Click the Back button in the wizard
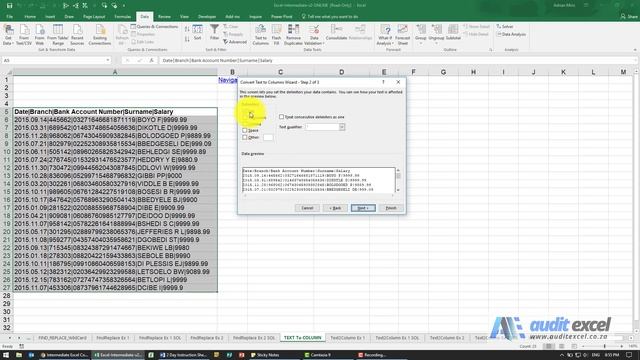Viewport: 640px width, 360px height. coord(335,208)
